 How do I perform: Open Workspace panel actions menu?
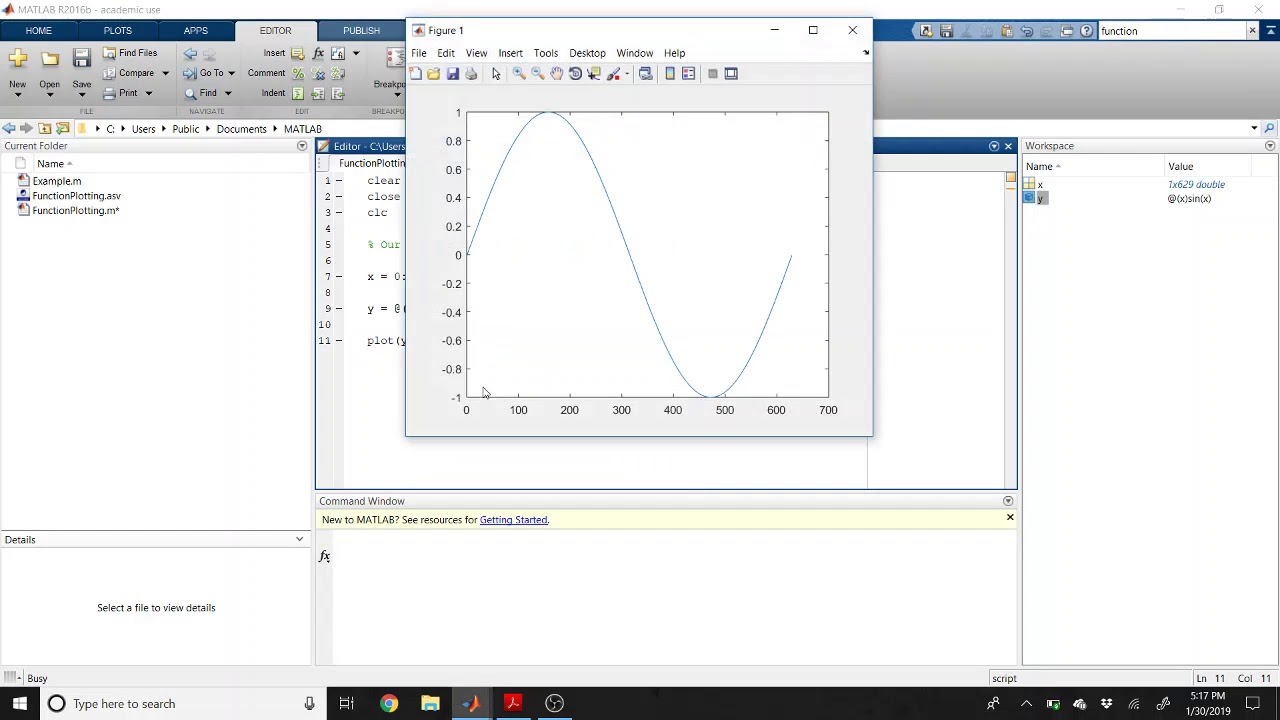click(1270, 146)
